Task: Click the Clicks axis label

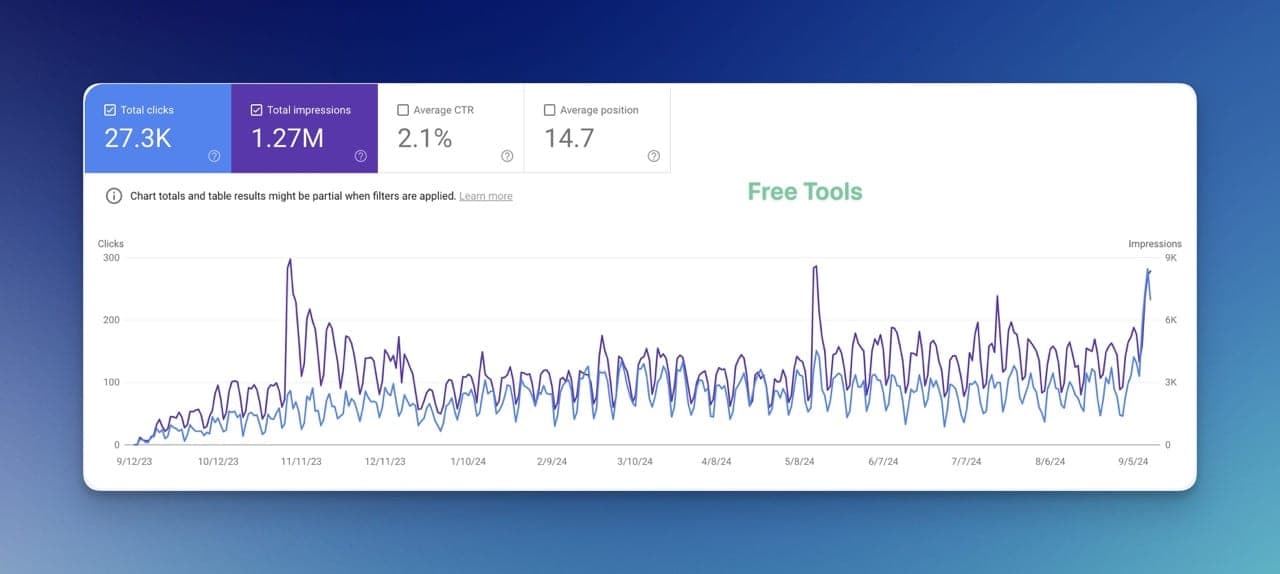Action: [x=110, y=244]
